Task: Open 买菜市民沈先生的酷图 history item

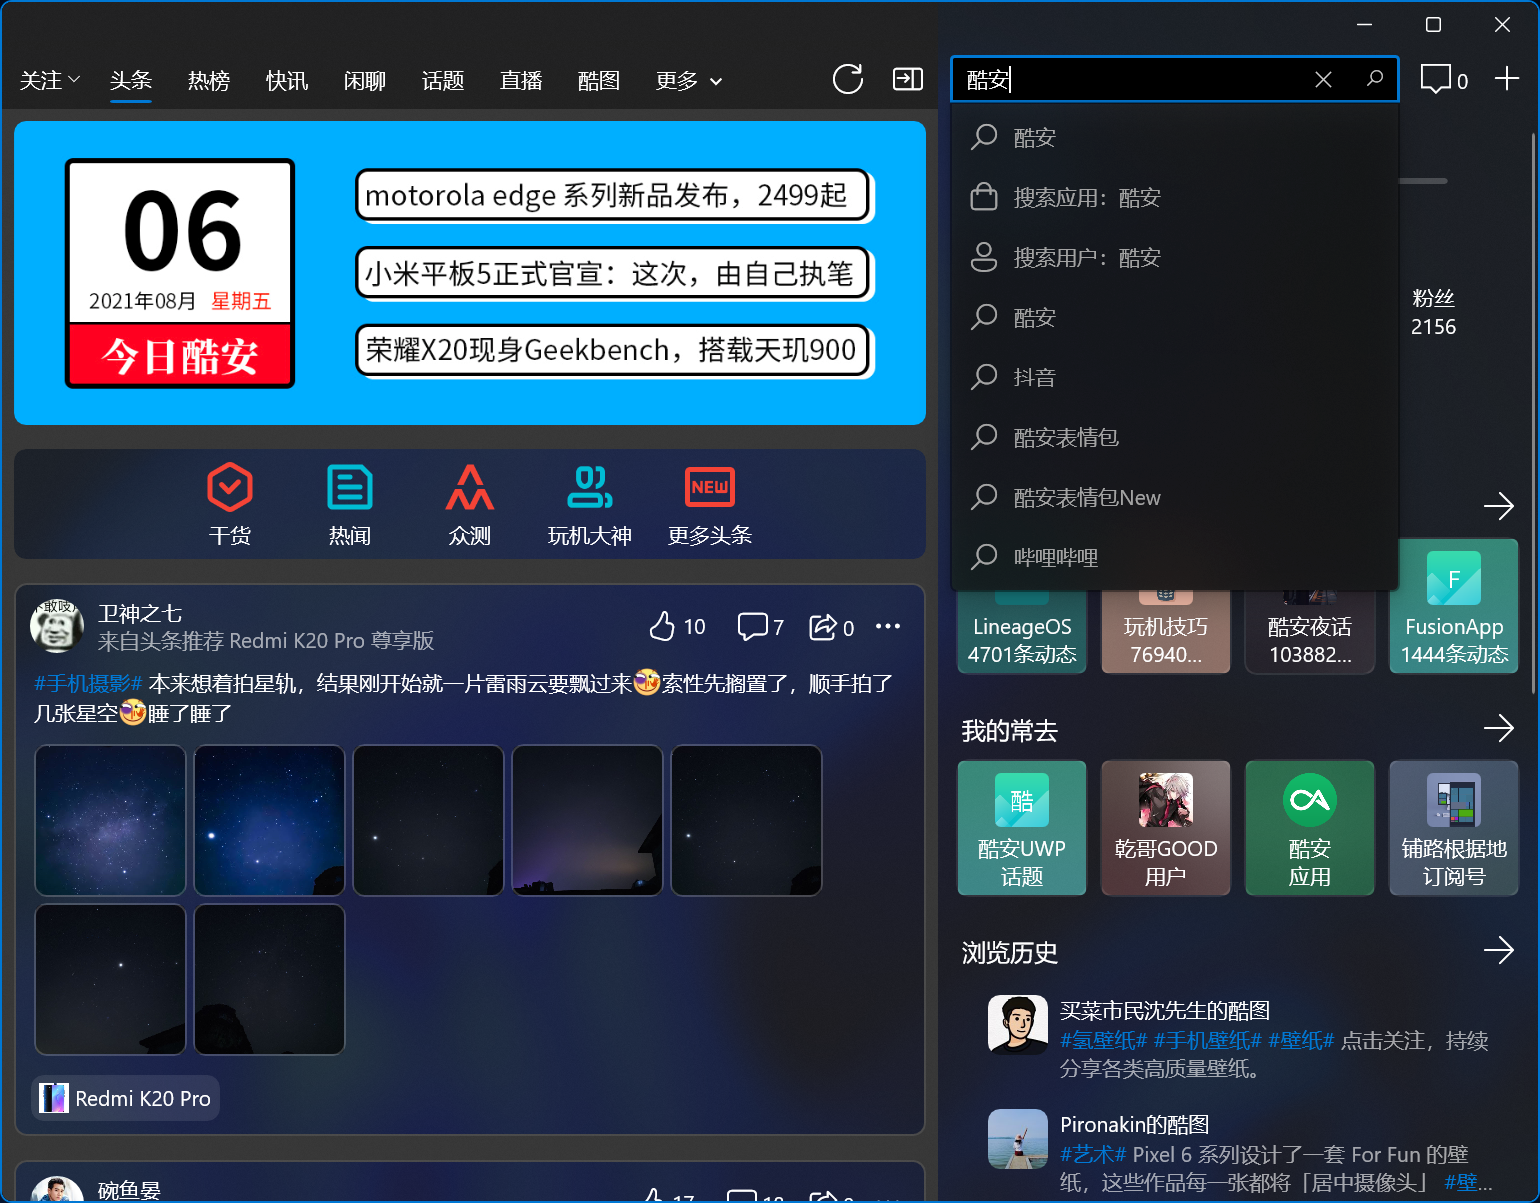Action: (x=1240, y=1039)
